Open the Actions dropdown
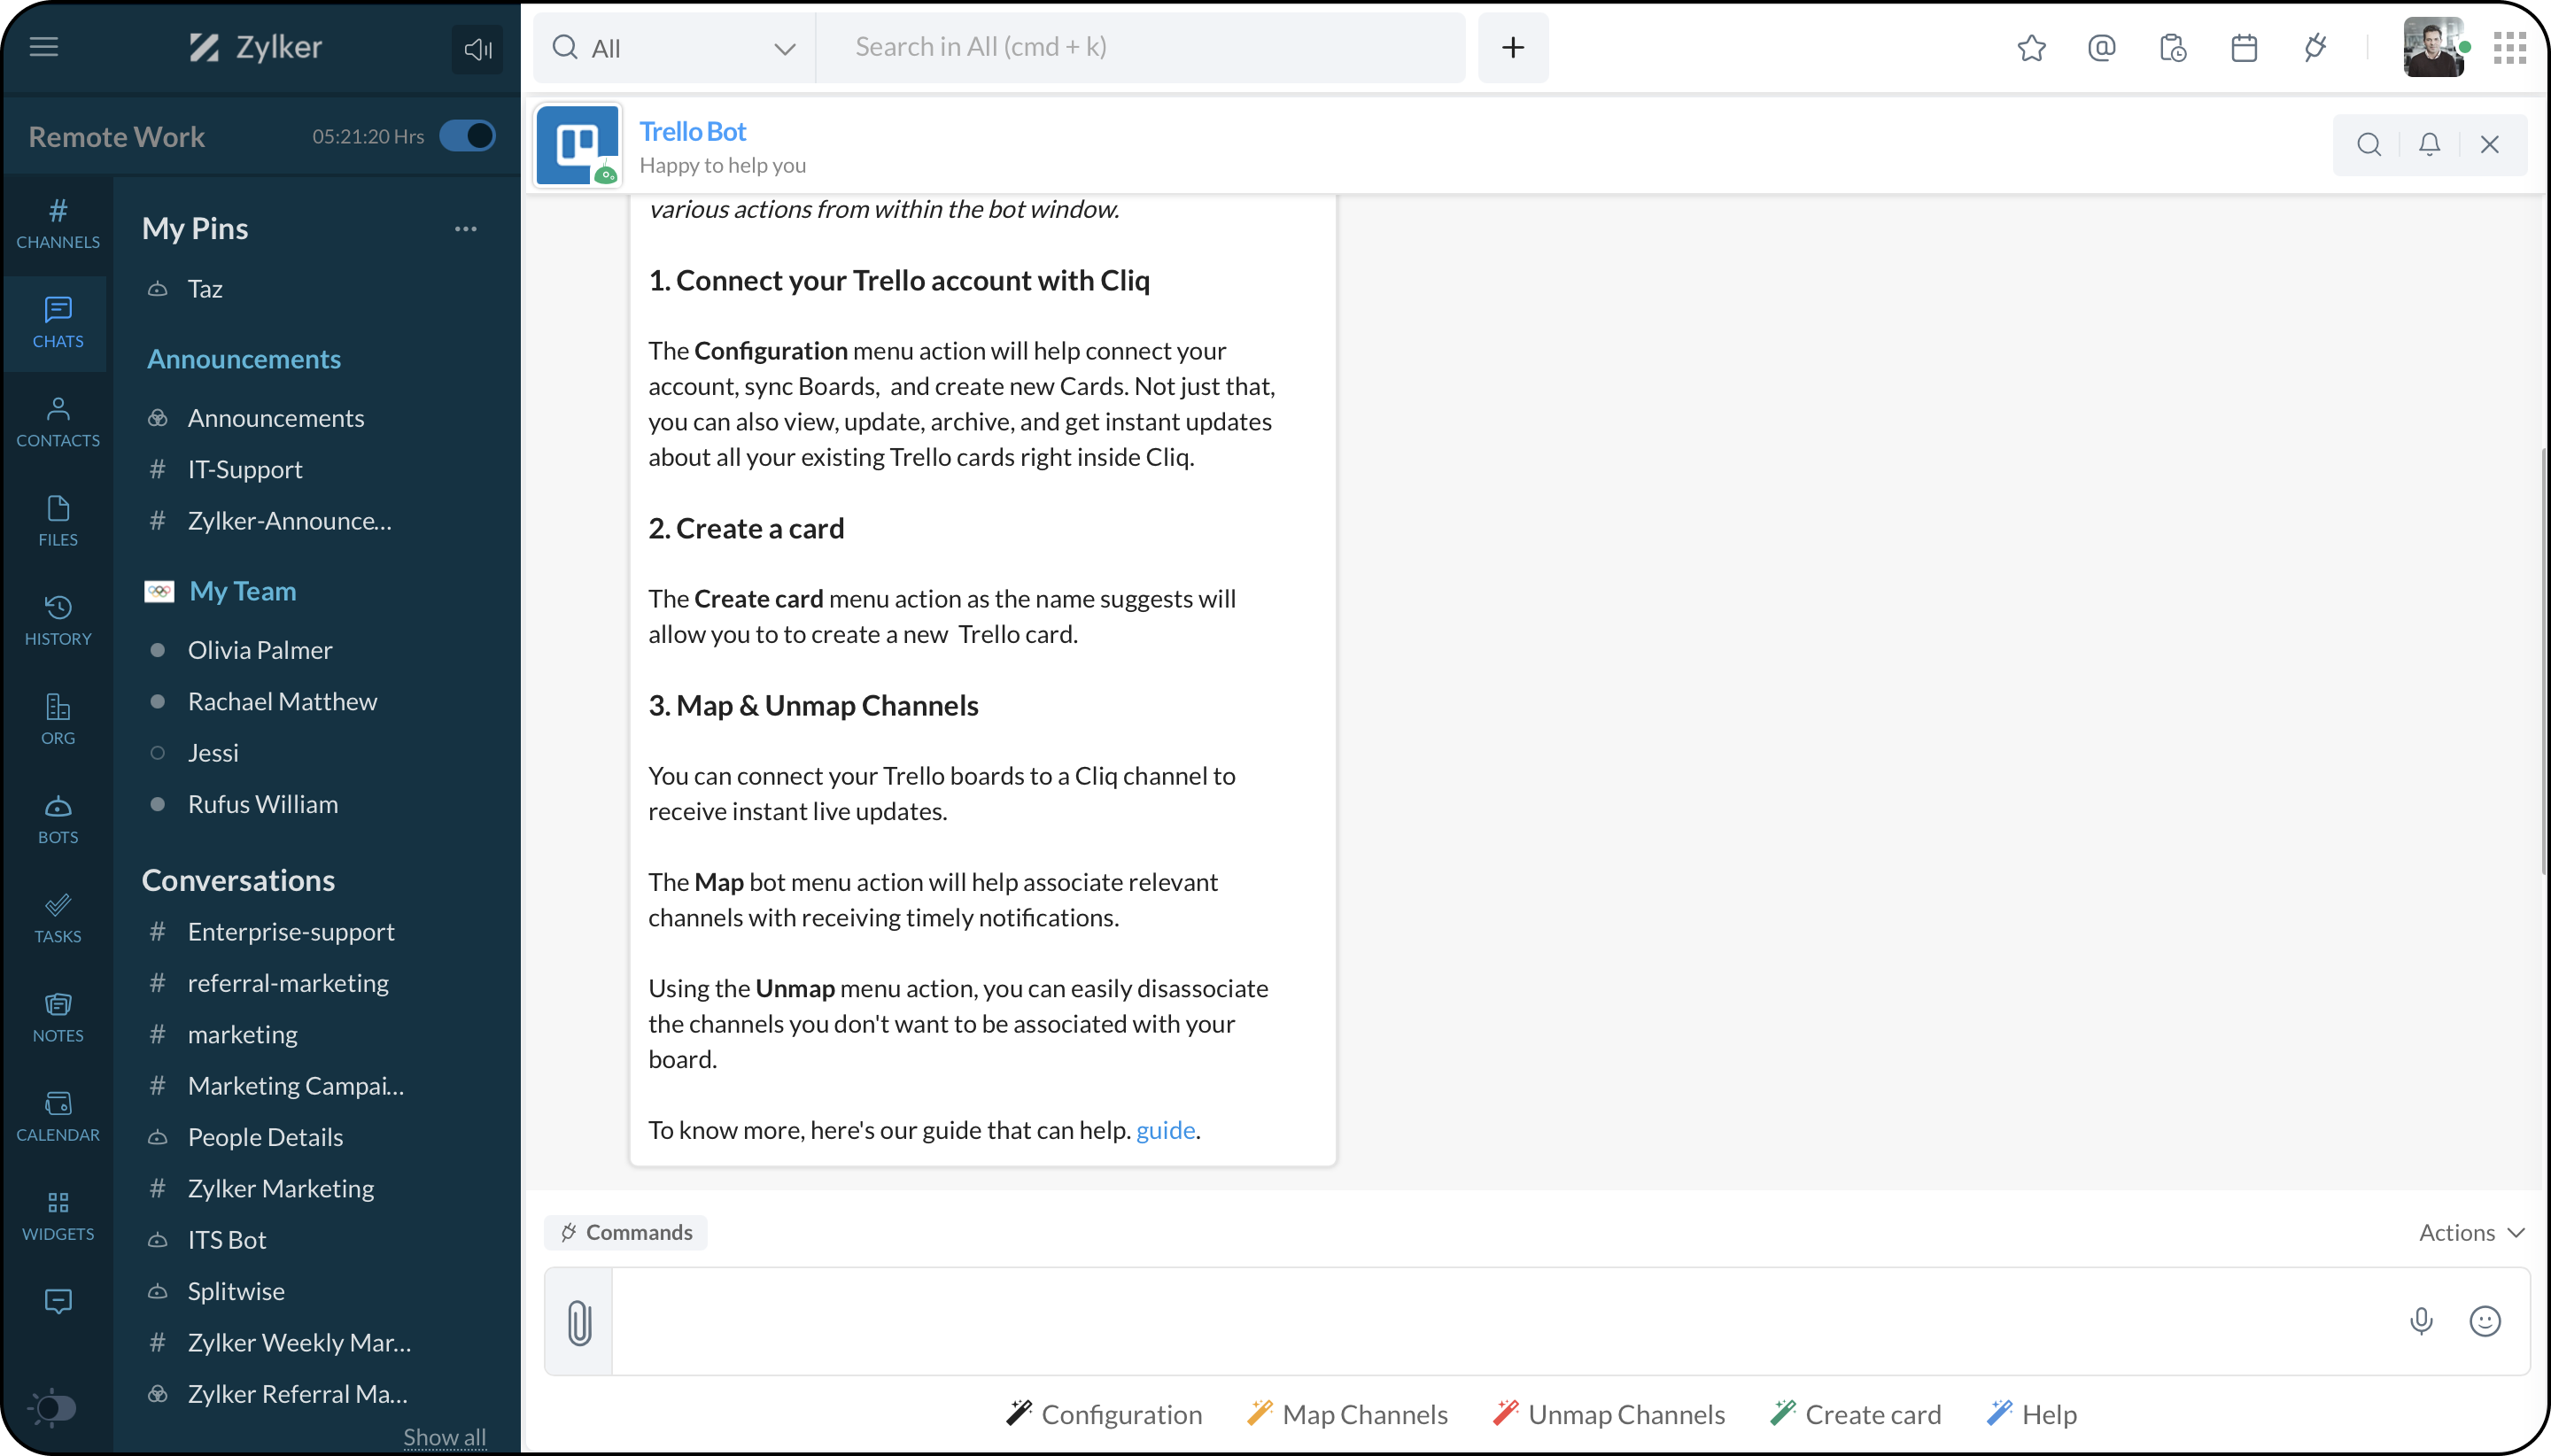Screen dimensions: 2551x1456 (x=2471, y=1233)
